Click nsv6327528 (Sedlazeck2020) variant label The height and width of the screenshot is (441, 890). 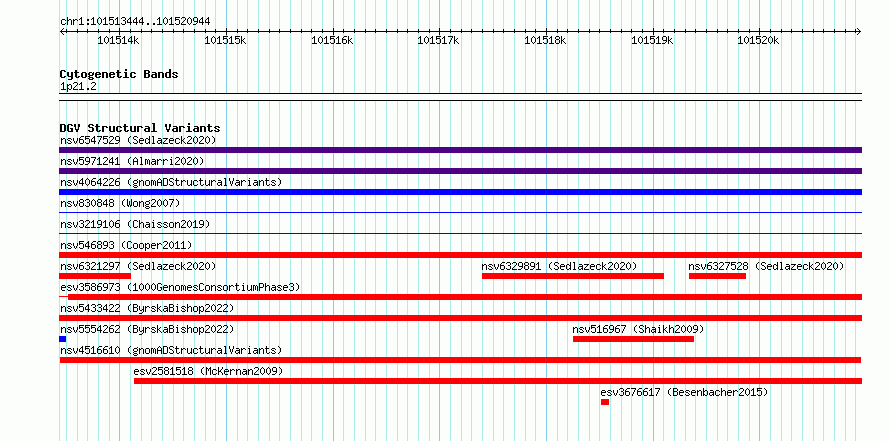(x=766, y=266)
